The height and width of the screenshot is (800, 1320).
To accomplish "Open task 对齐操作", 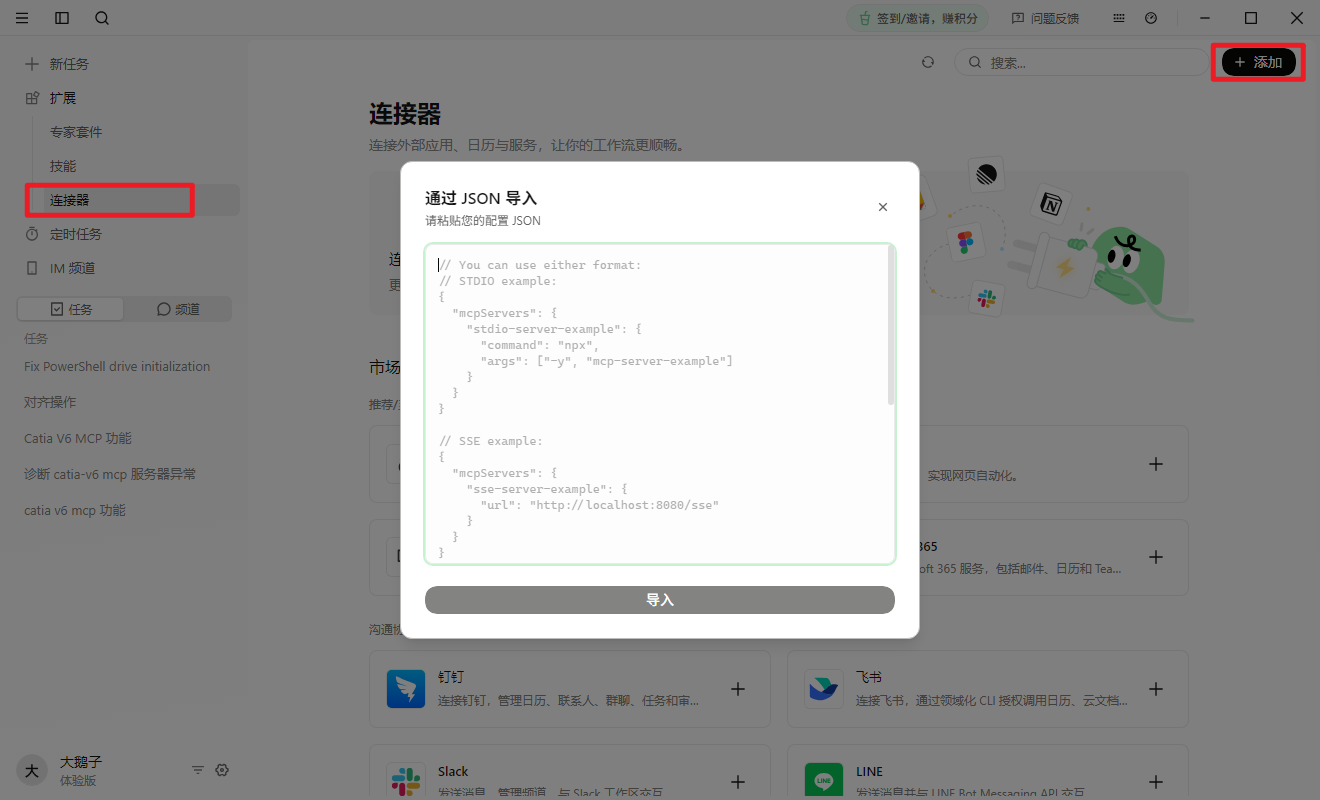I will point(50,403).
